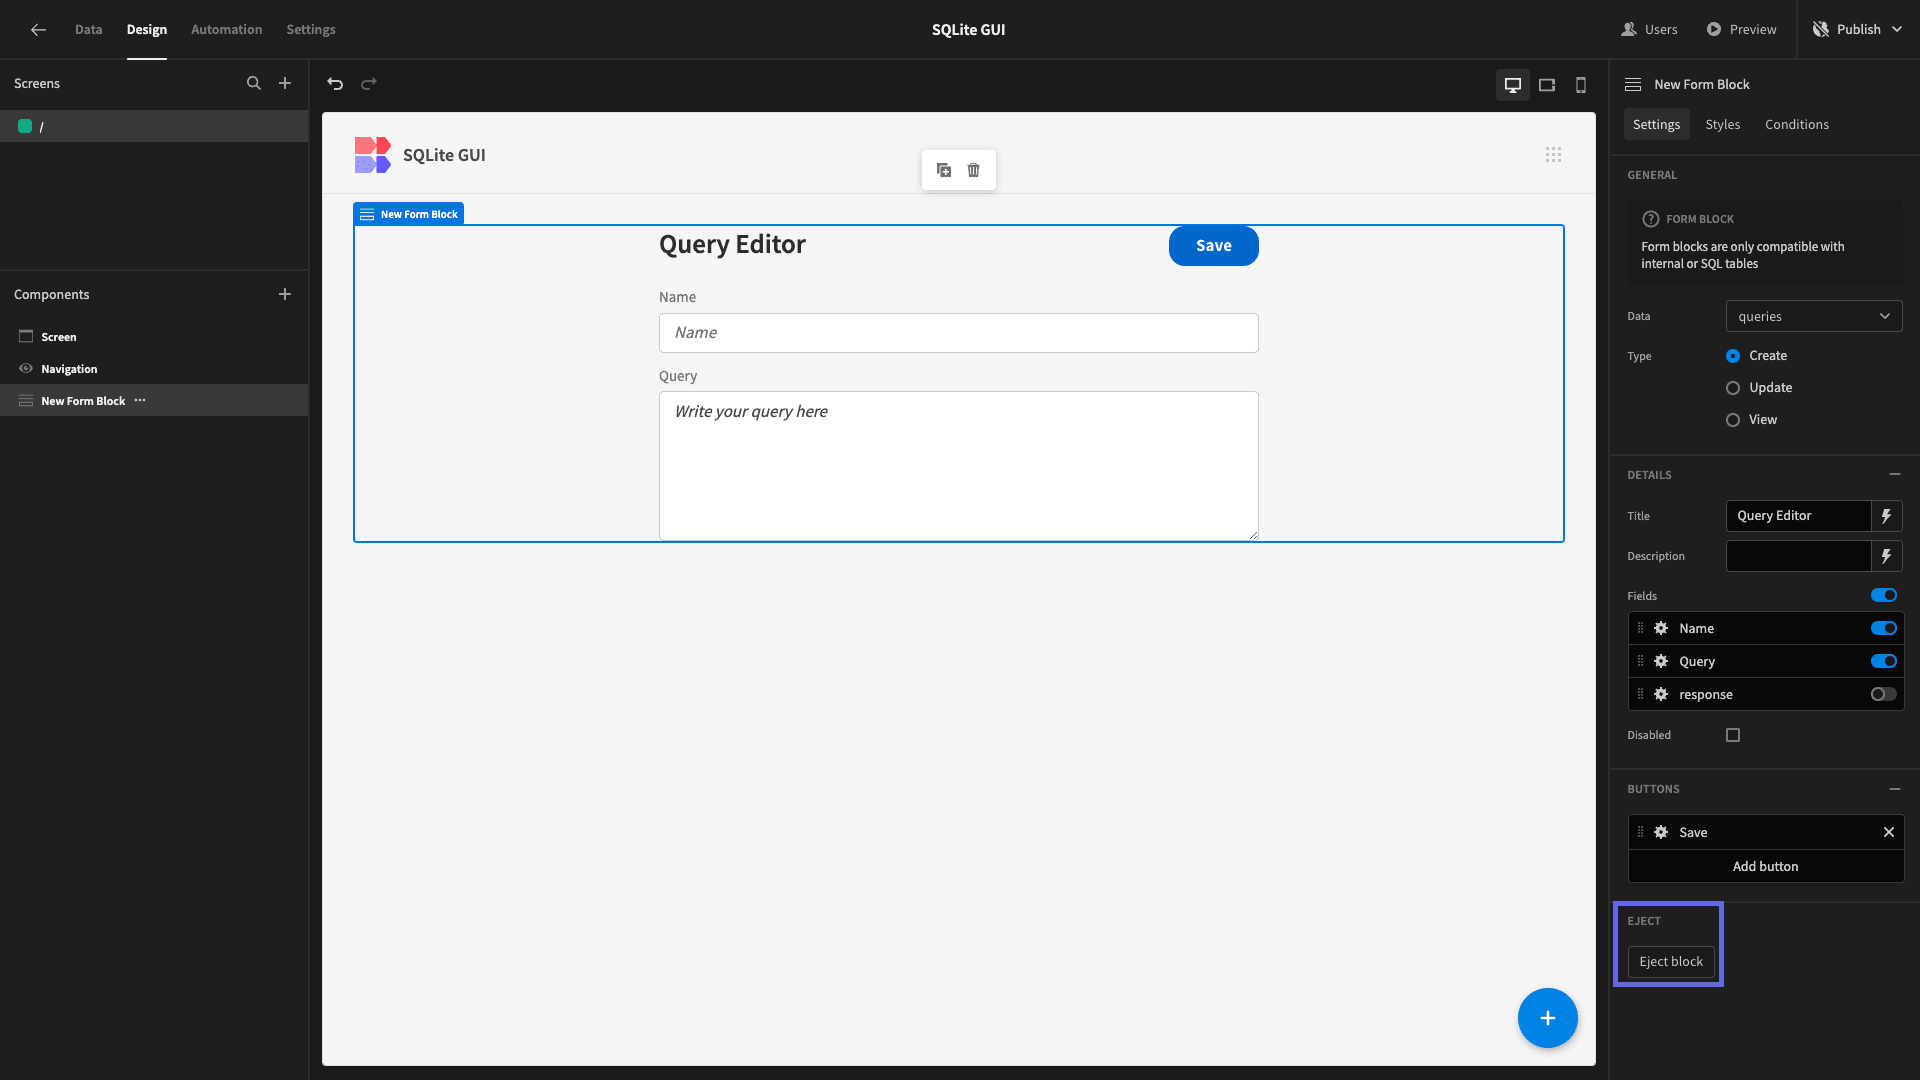
Task: Open the Conditions tab
Action: pos(1797,124)
